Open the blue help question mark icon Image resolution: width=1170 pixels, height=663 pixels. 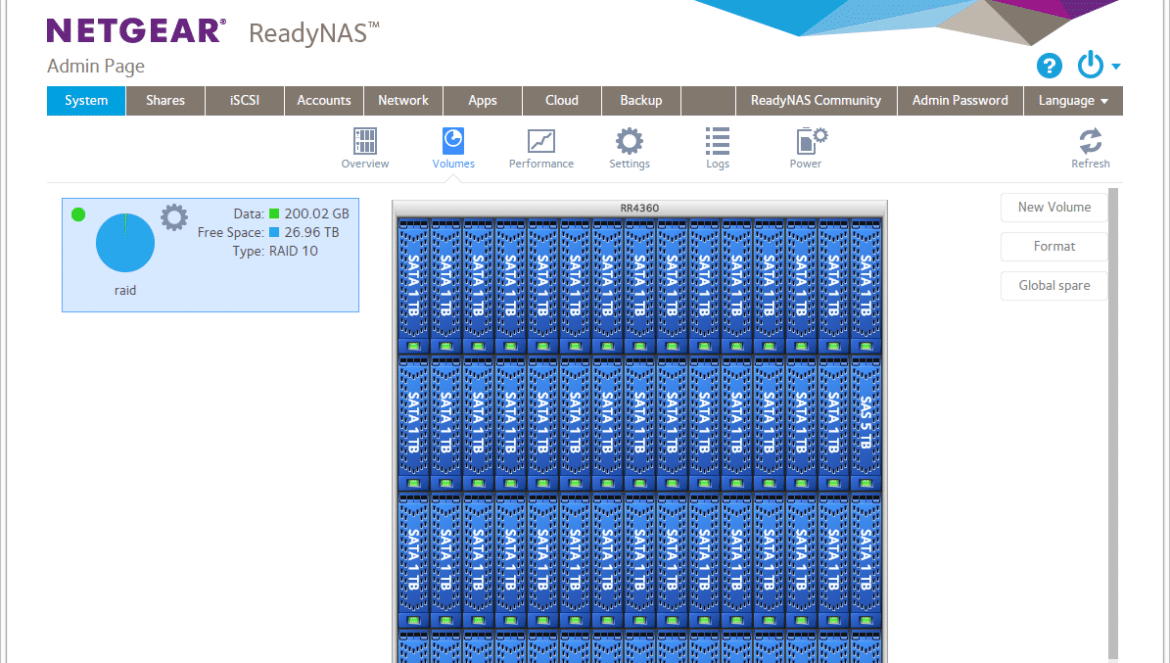(1049, 66)
